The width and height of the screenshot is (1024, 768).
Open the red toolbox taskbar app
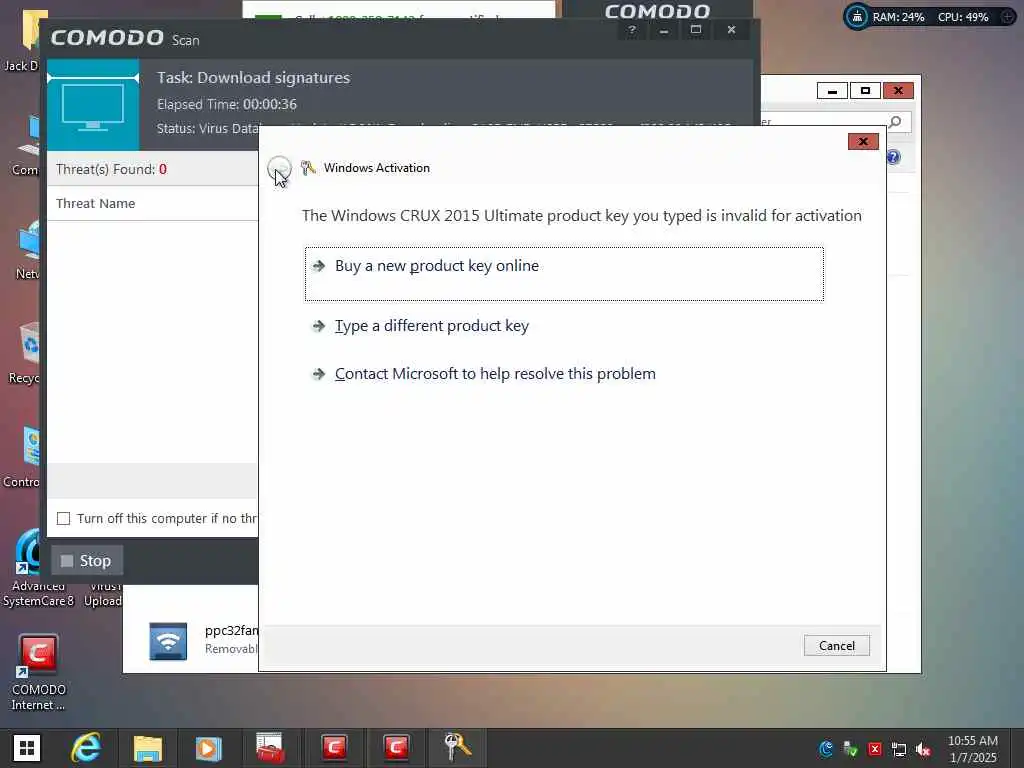coord(270,748)
